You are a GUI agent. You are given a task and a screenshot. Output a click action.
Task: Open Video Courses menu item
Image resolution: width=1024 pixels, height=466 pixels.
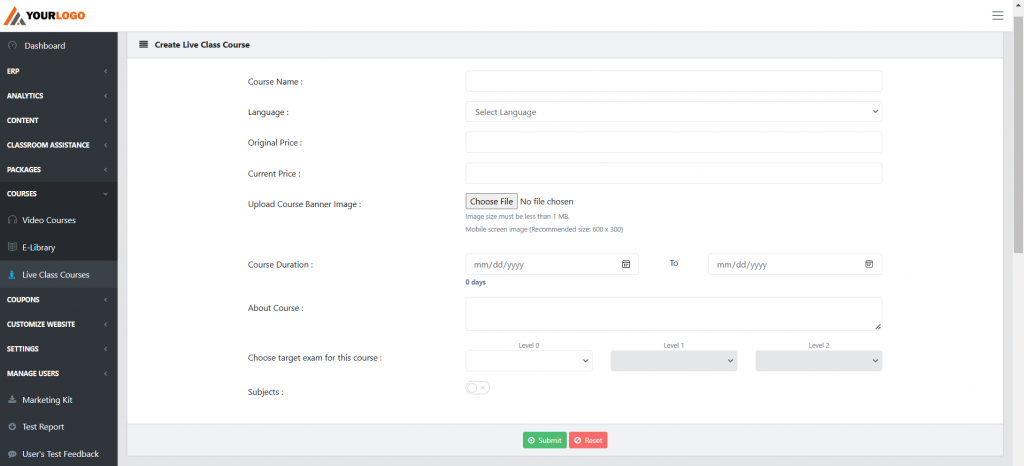pyautogui.click(x=59, y=220)
